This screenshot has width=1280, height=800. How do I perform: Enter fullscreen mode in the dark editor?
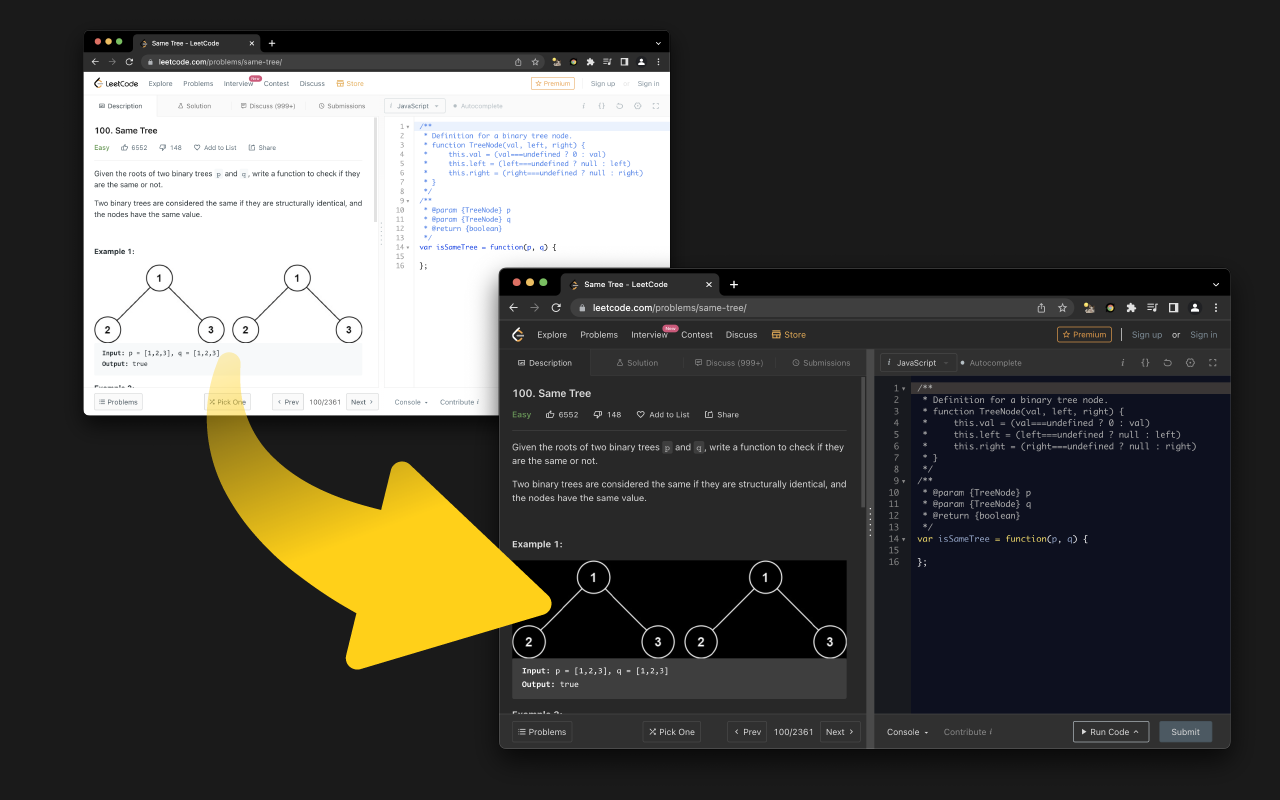pyautogui.click(x=1213, y=363)
